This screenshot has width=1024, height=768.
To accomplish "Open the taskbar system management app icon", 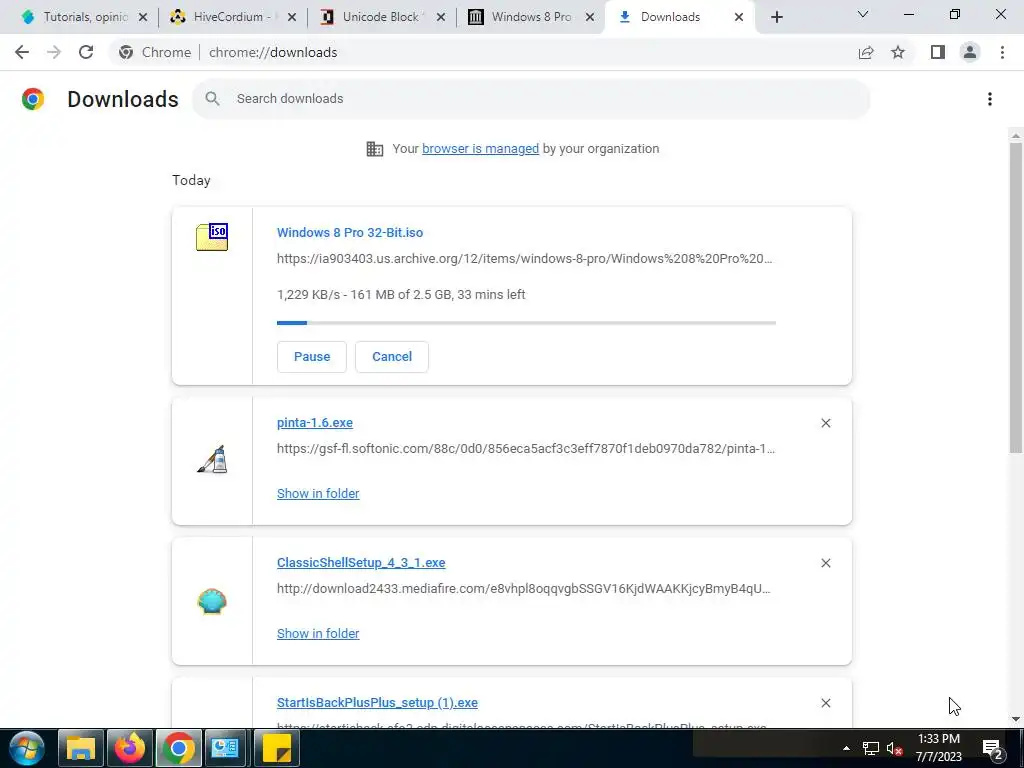I will [x=225, y=748].
